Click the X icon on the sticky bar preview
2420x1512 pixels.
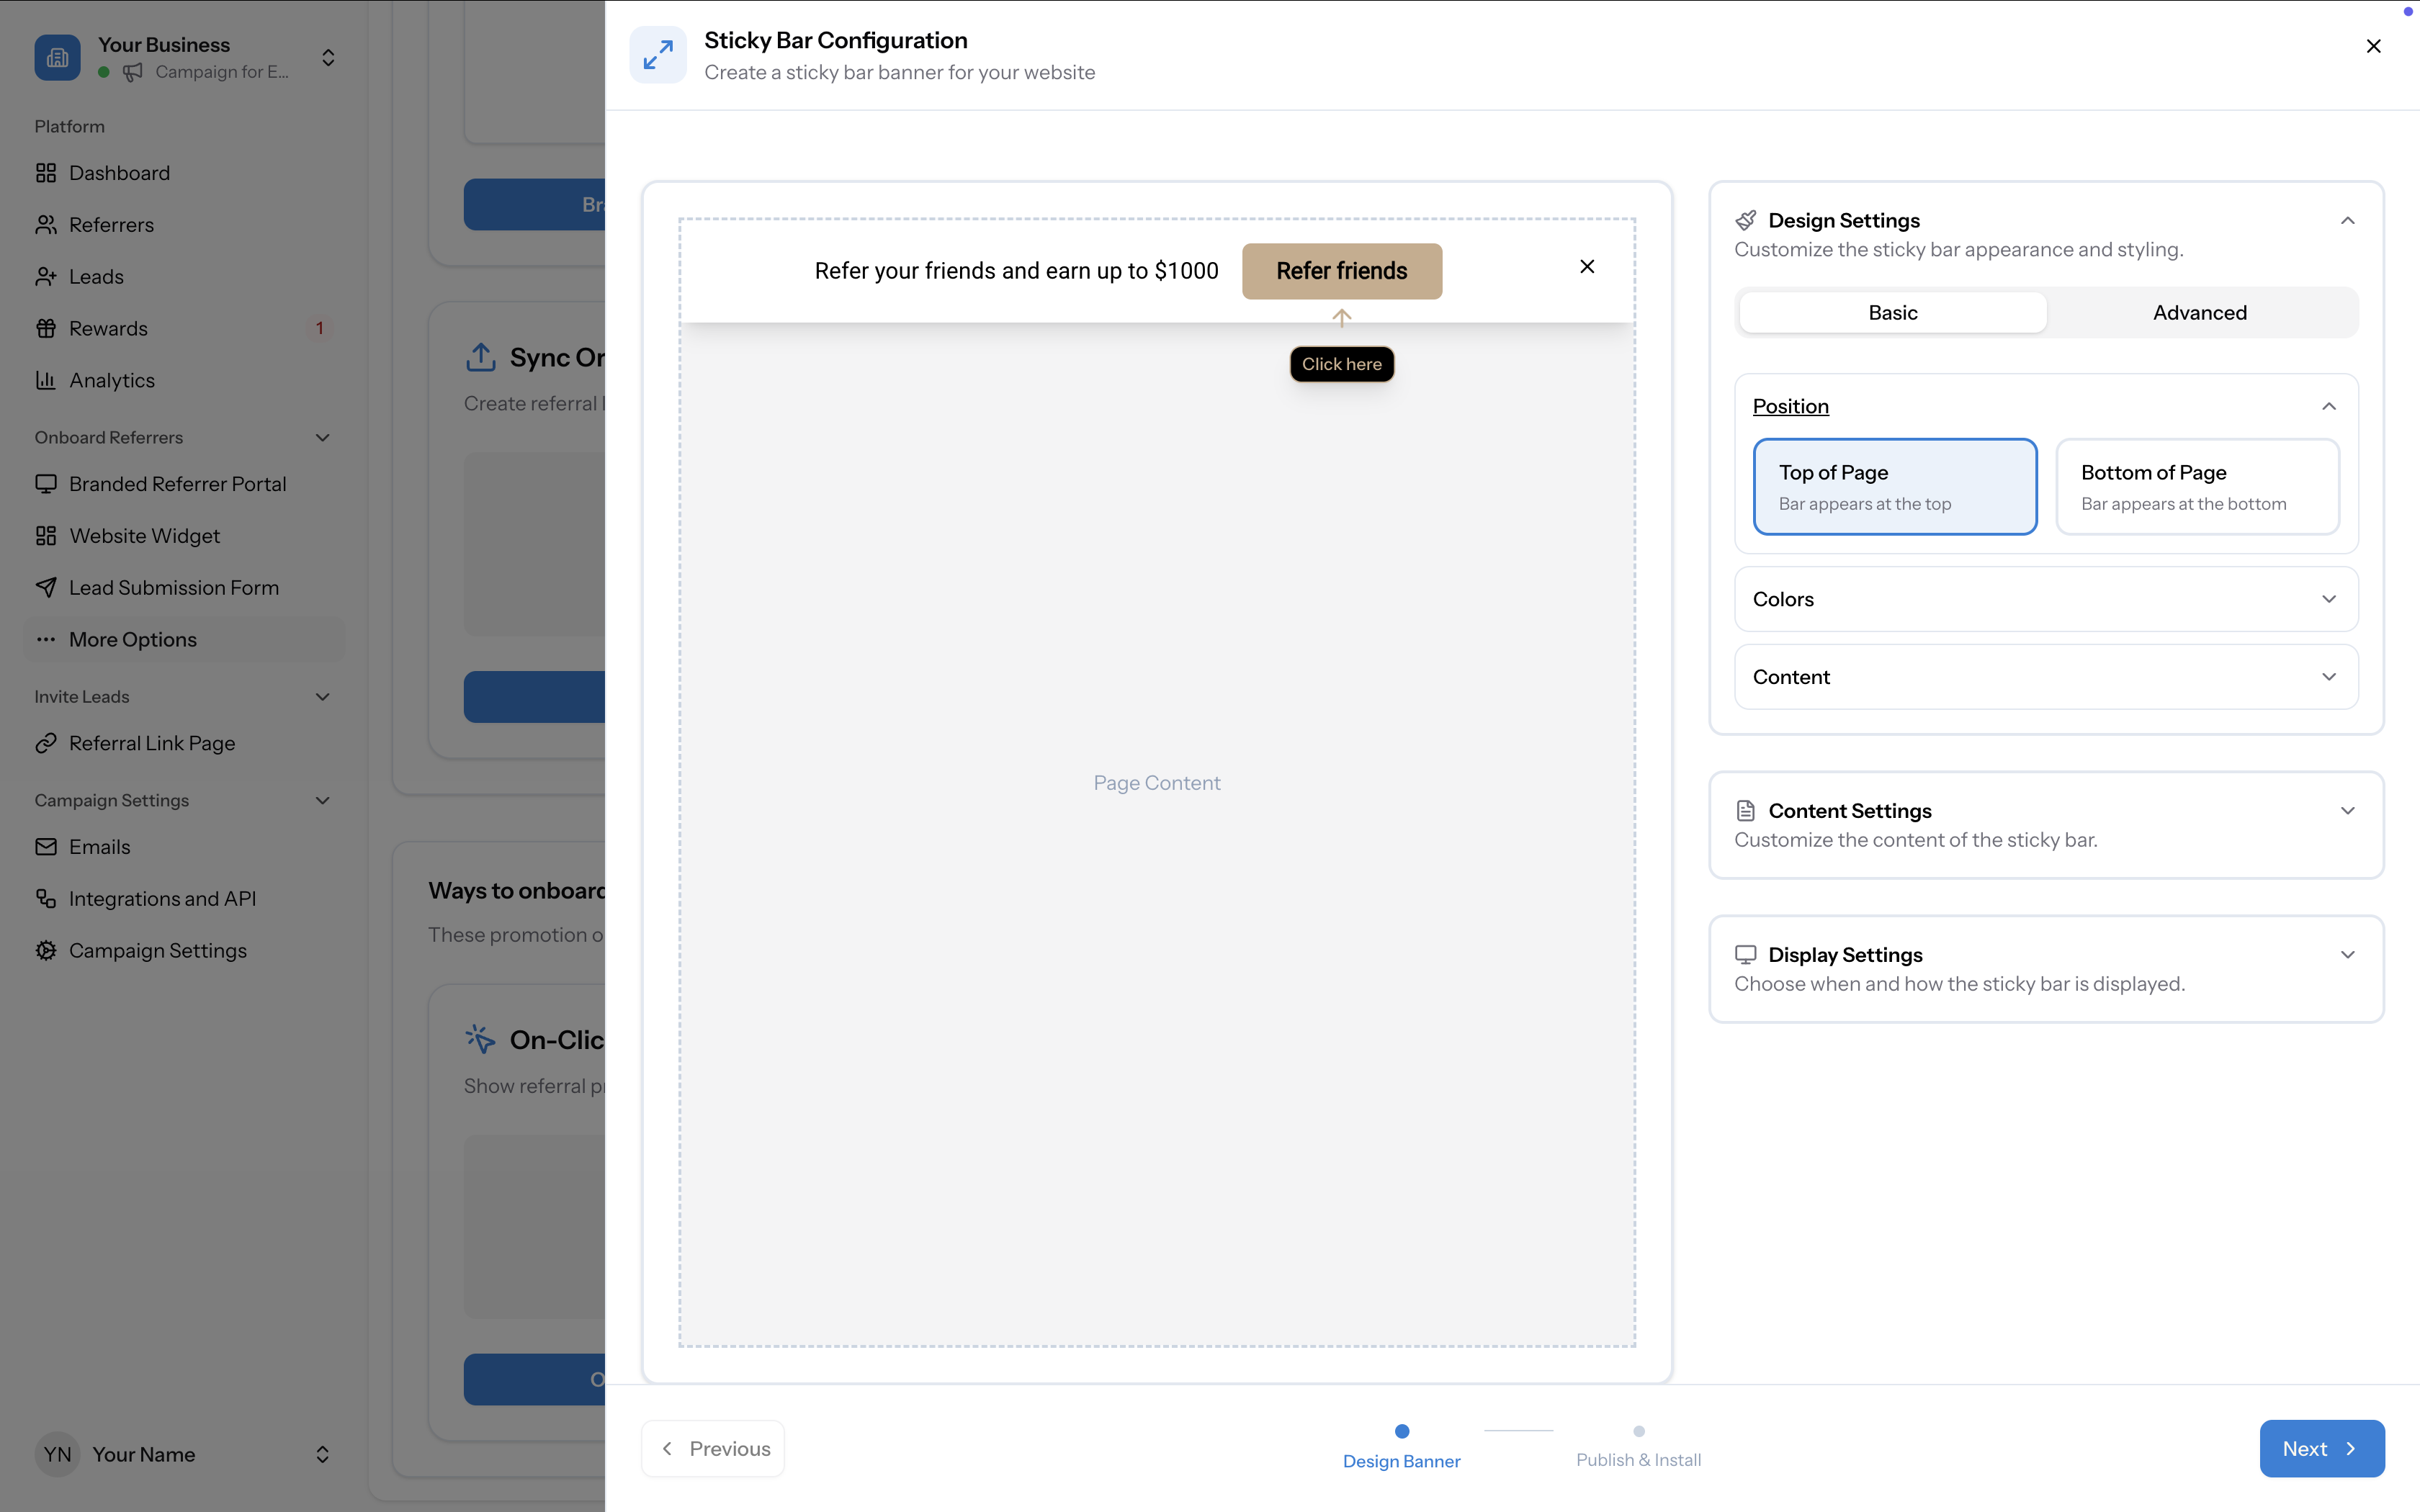coord(1587,267)
